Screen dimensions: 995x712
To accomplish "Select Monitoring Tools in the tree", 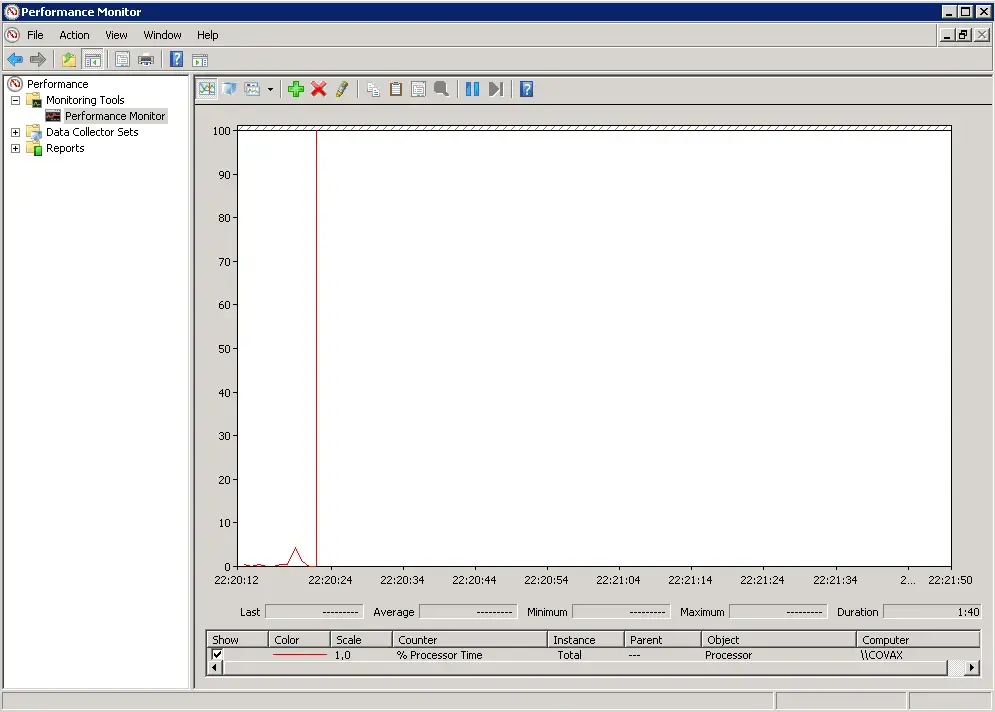I will click(85, 100).
